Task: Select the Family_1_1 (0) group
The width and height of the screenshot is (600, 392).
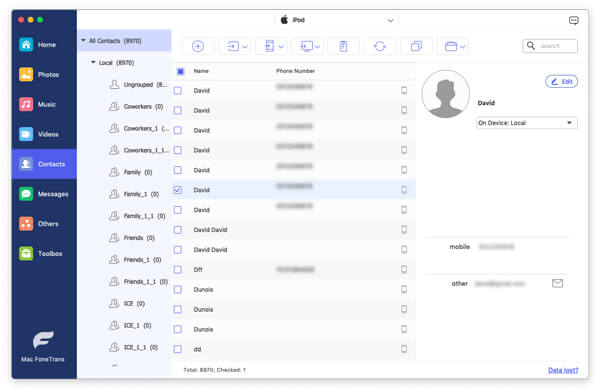Action: tap(137, 216)
